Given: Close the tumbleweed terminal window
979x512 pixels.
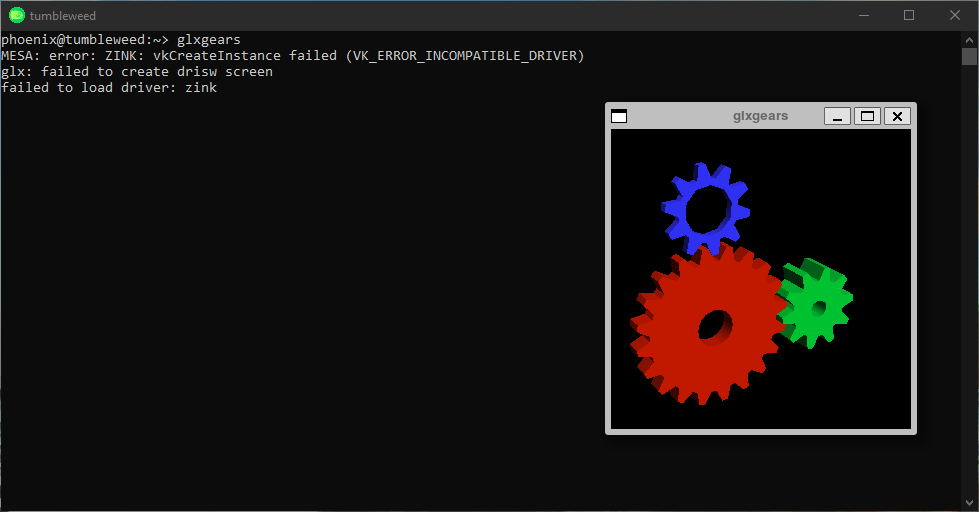Looking at the screenshot, I should point(955,15).
